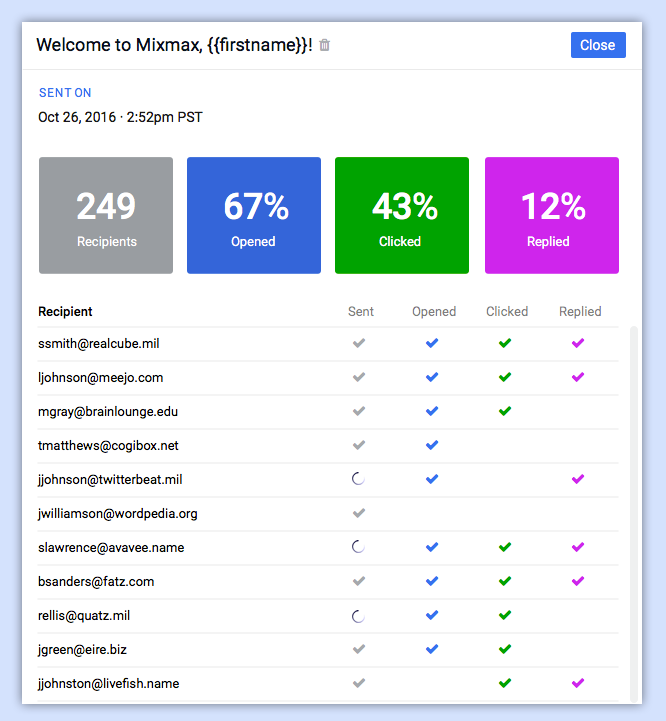Click the clicked checkmark for jjohnston@livefish.name
The width and height of the screenshot is (666, 721).
point(505,683)
